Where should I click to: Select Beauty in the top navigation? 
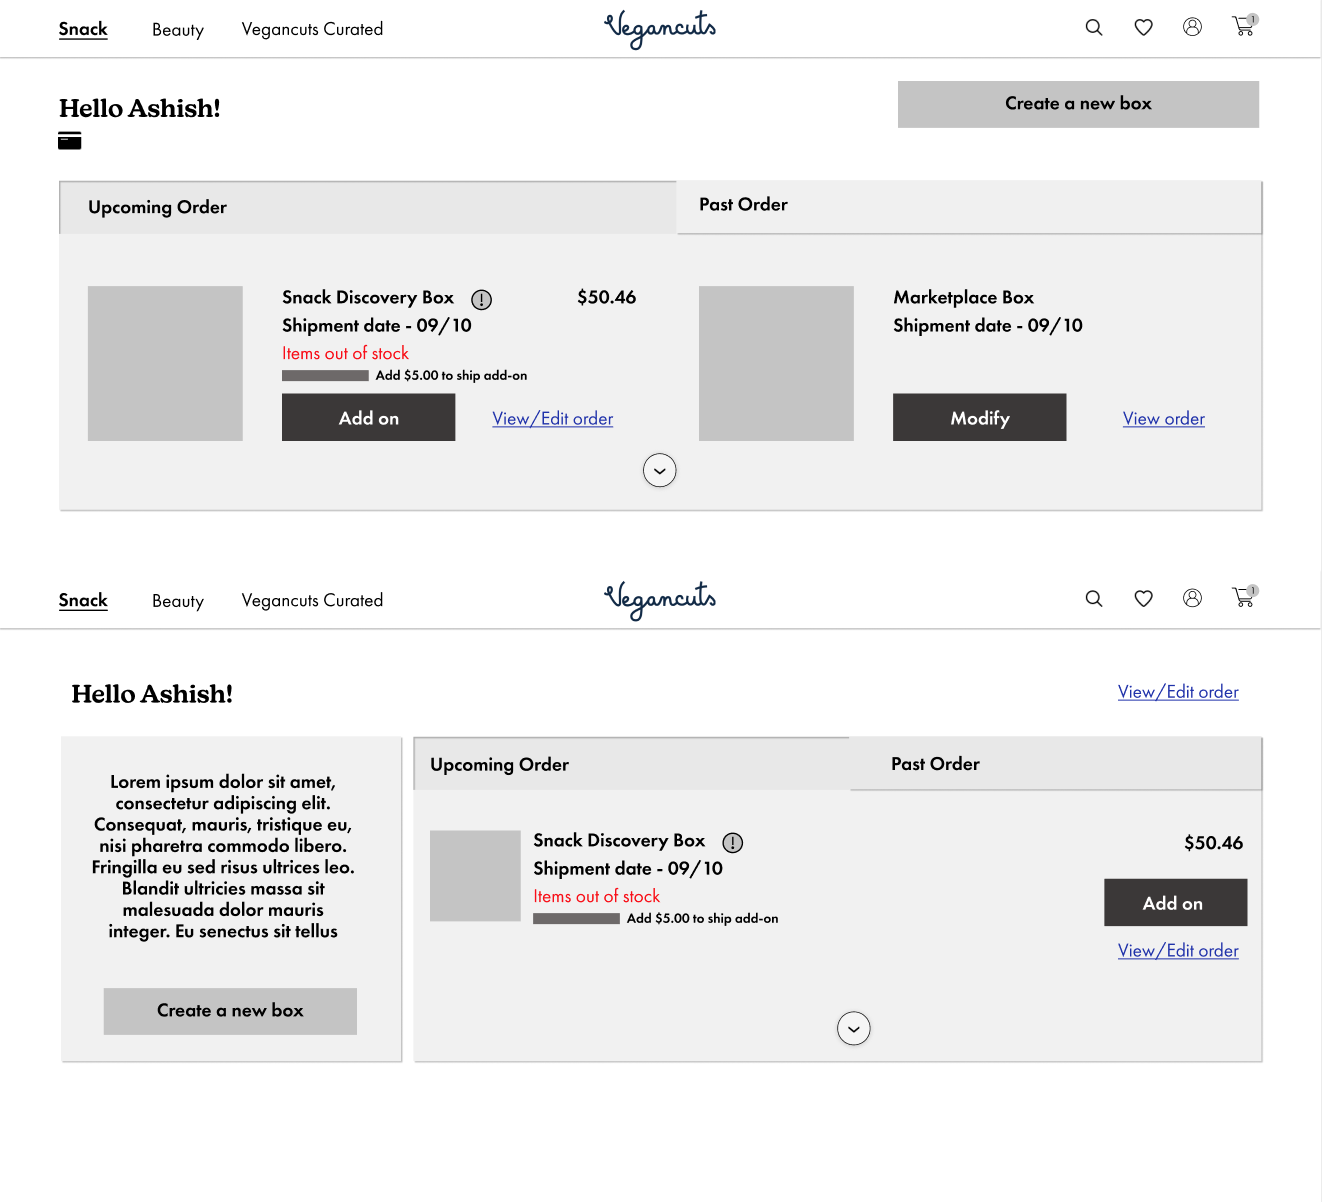[x=178, y=30]
